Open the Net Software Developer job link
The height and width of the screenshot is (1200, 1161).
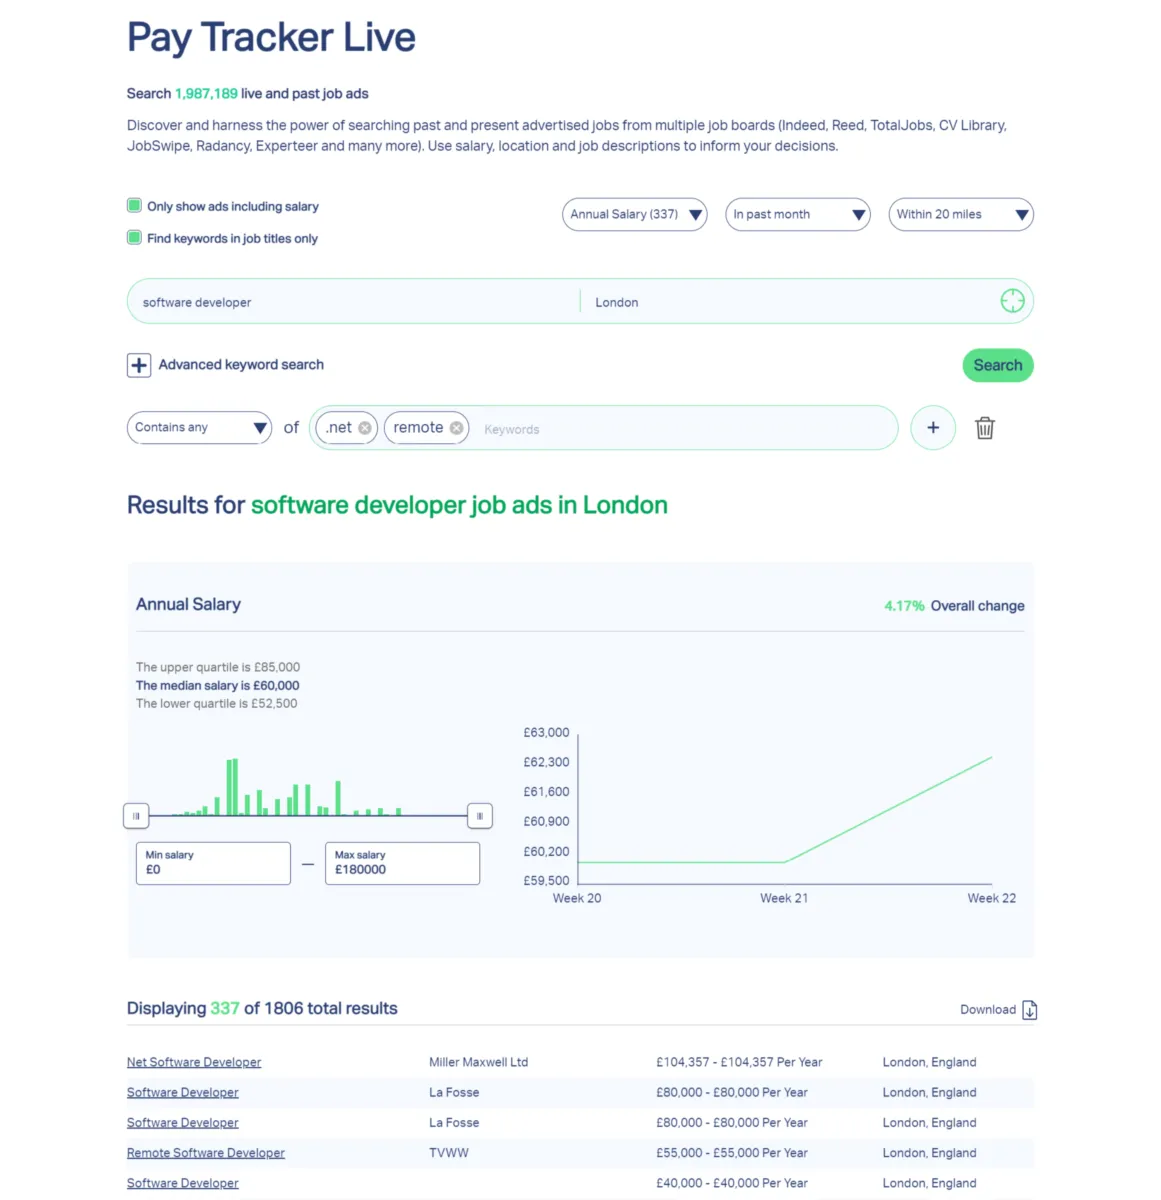pyautogui.click(x=194, y=1062)
